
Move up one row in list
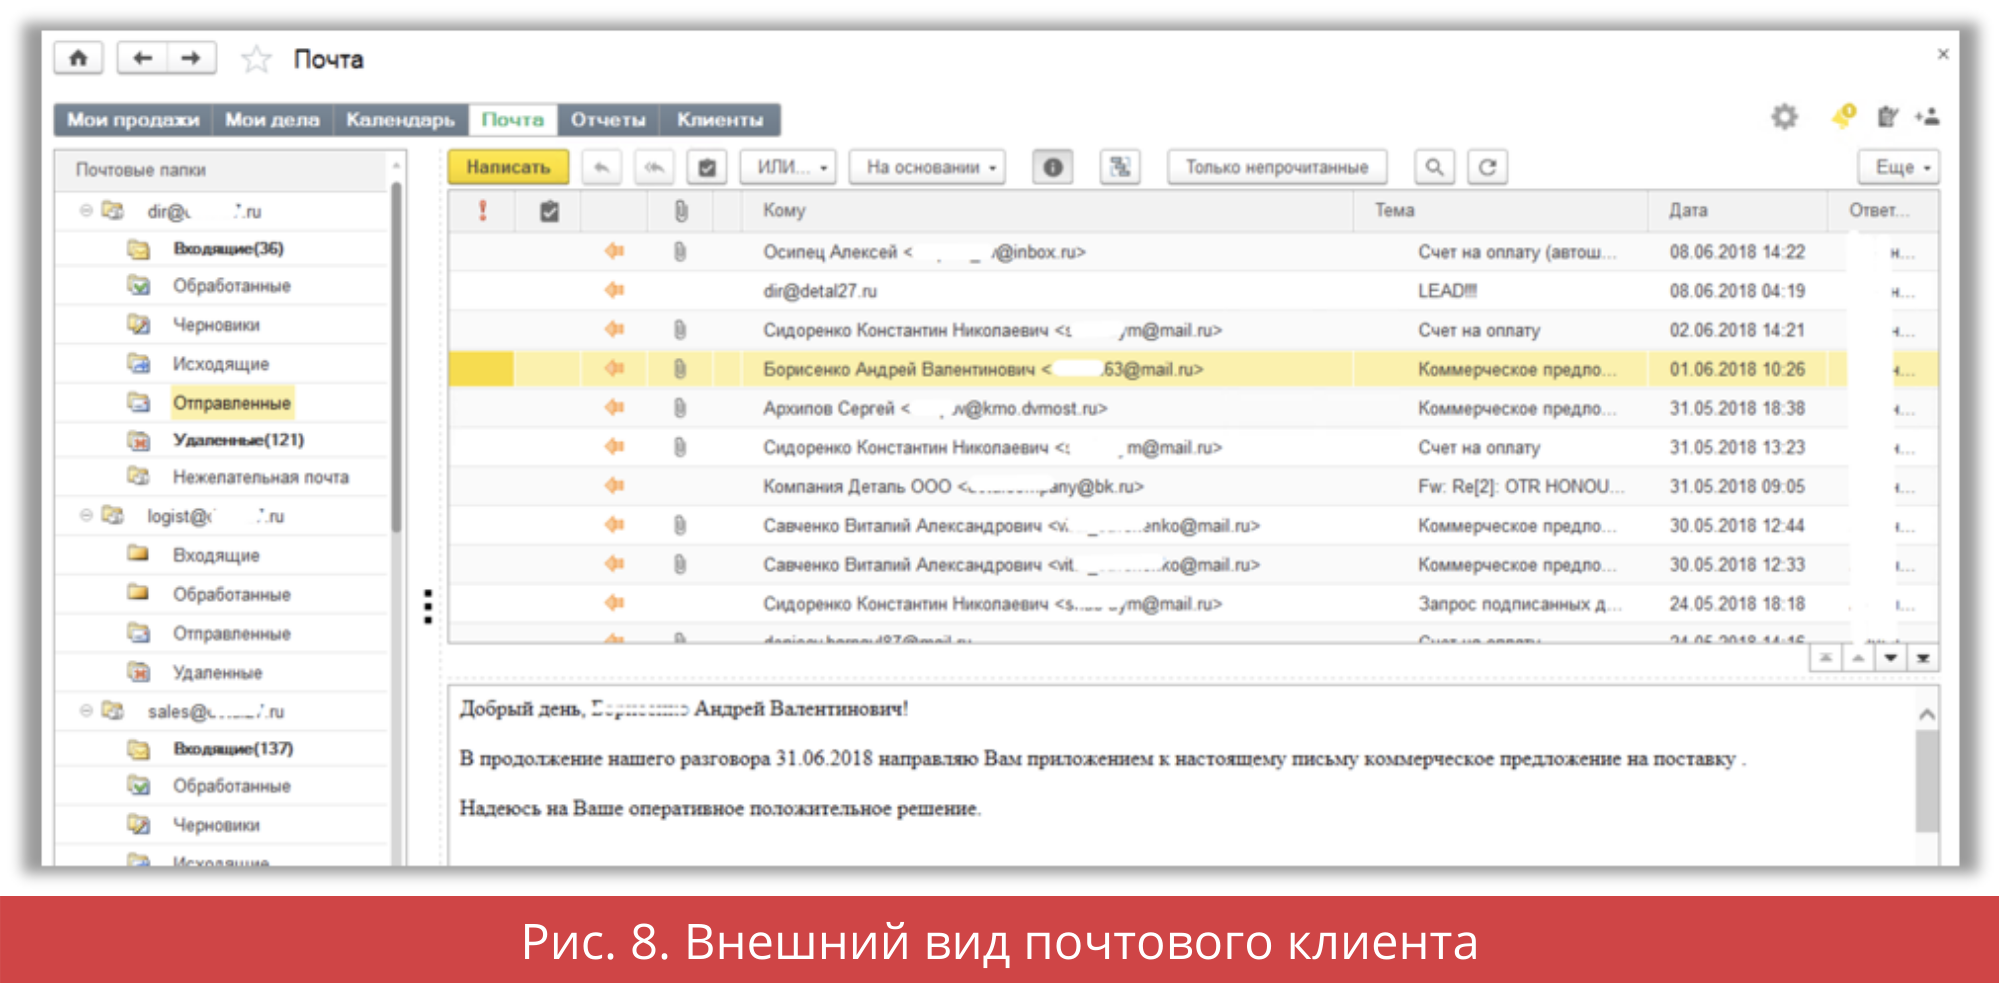point(1858,658)
